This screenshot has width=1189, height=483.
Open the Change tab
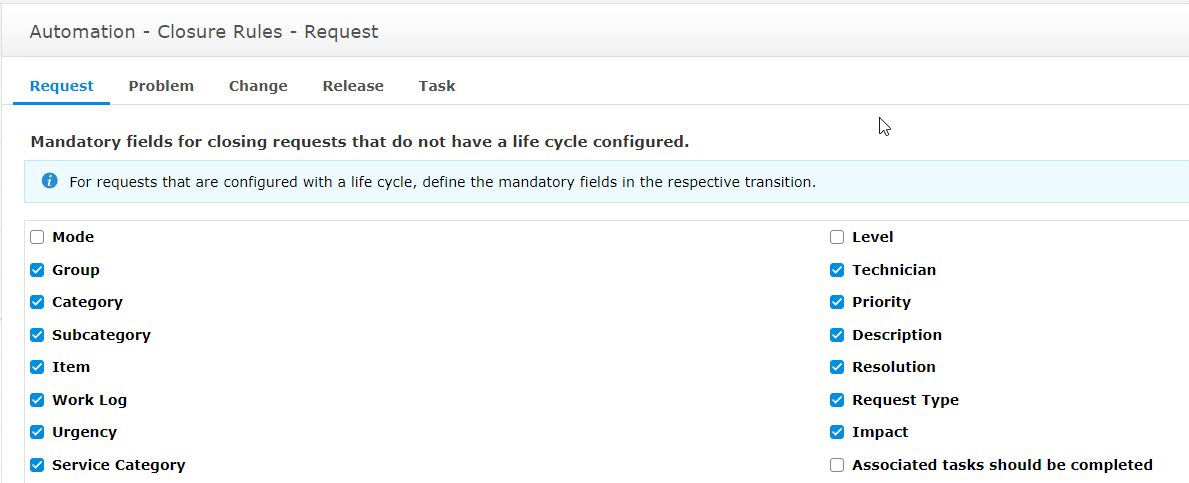[x=258, y=86]
